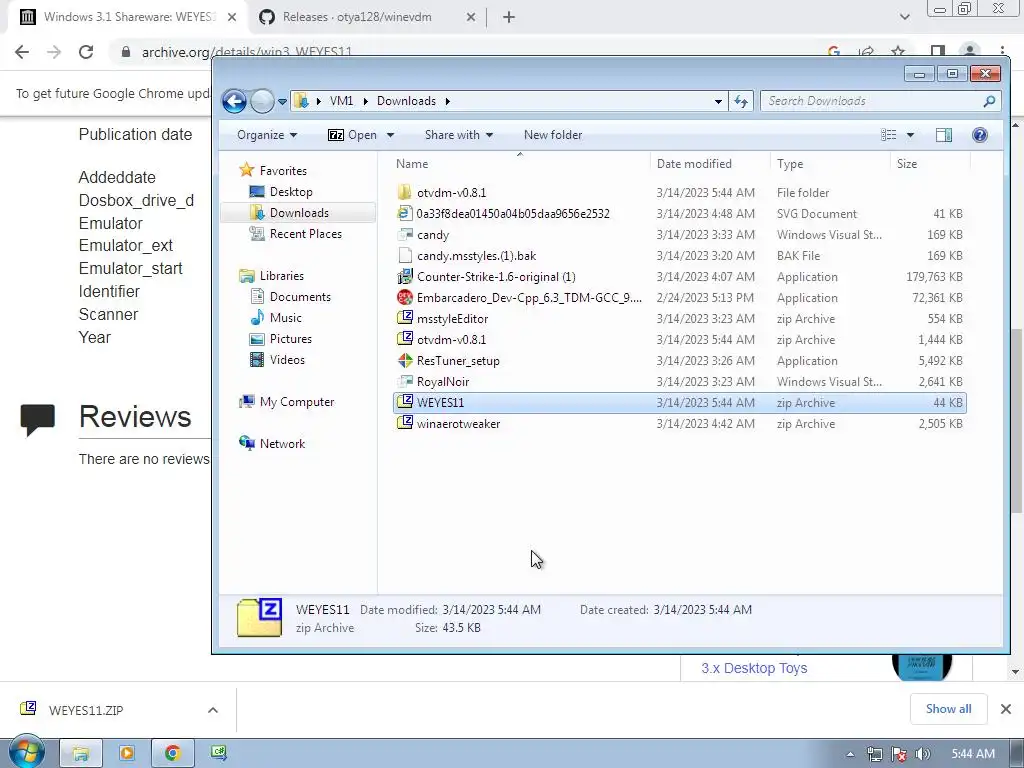Viewport: 1024px width, 768px height.
Task: Select the otvdm-v0.8.1 folder icon
Action: [405, 192]
